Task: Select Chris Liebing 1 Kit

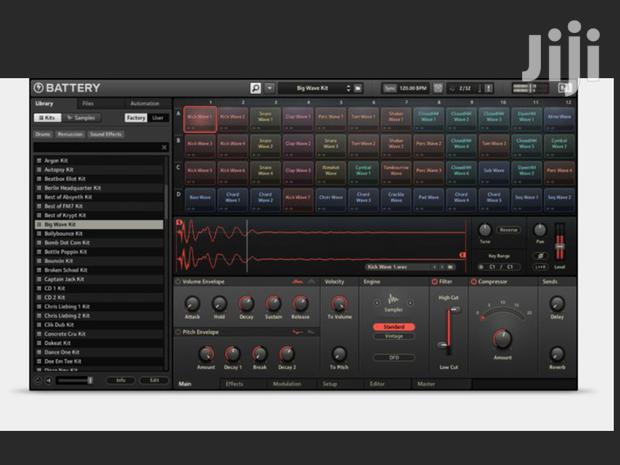Action: click(x=99, y=306)
